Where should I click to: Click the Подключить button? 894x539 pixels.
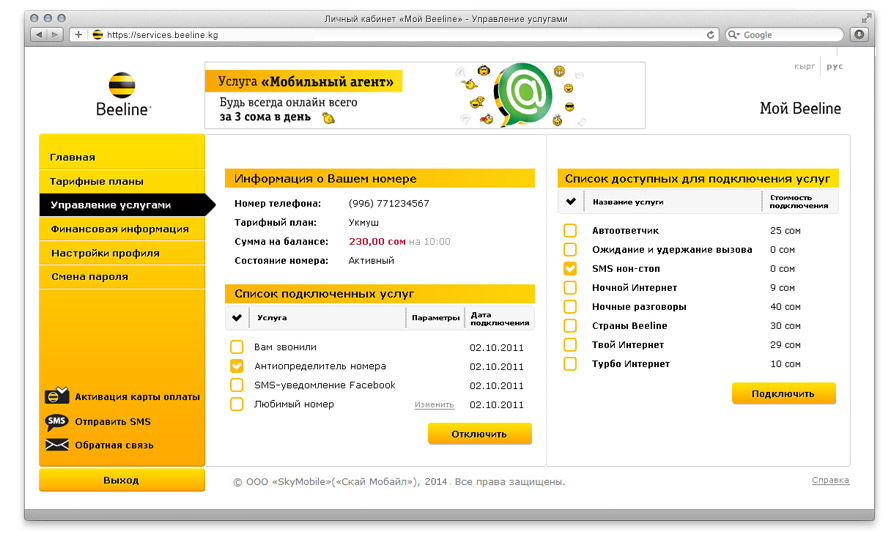pos(783,394)
